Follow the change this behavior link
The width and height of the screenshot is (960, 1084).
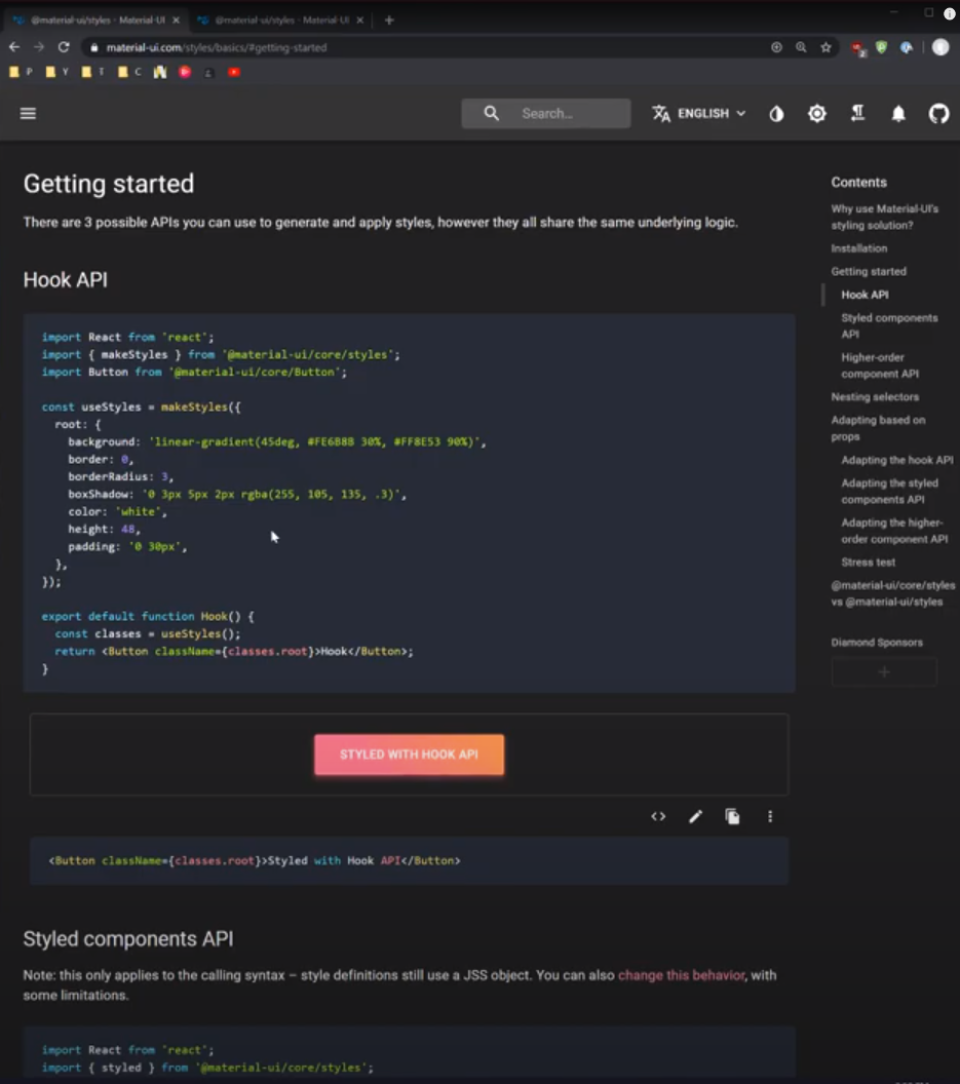click(681, 975)
